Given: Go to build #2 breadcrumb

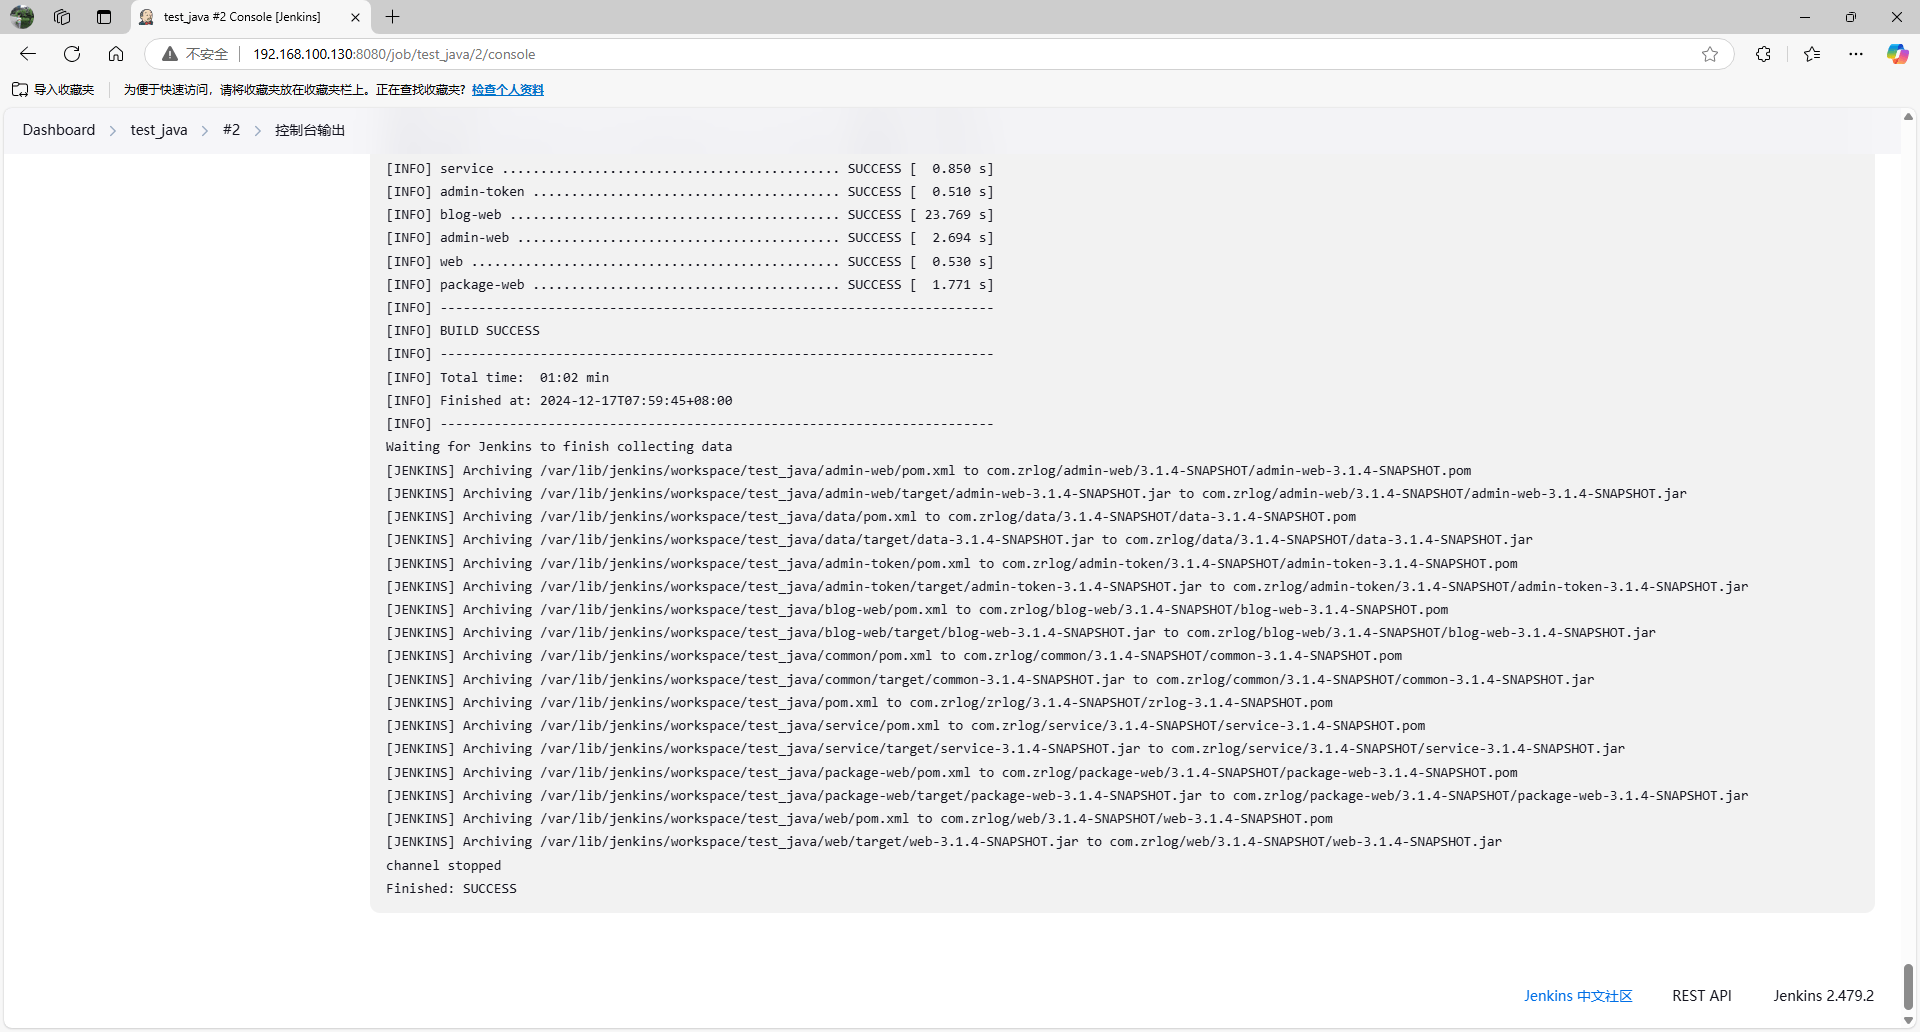Looking at the screenshot, I should 231,130.
